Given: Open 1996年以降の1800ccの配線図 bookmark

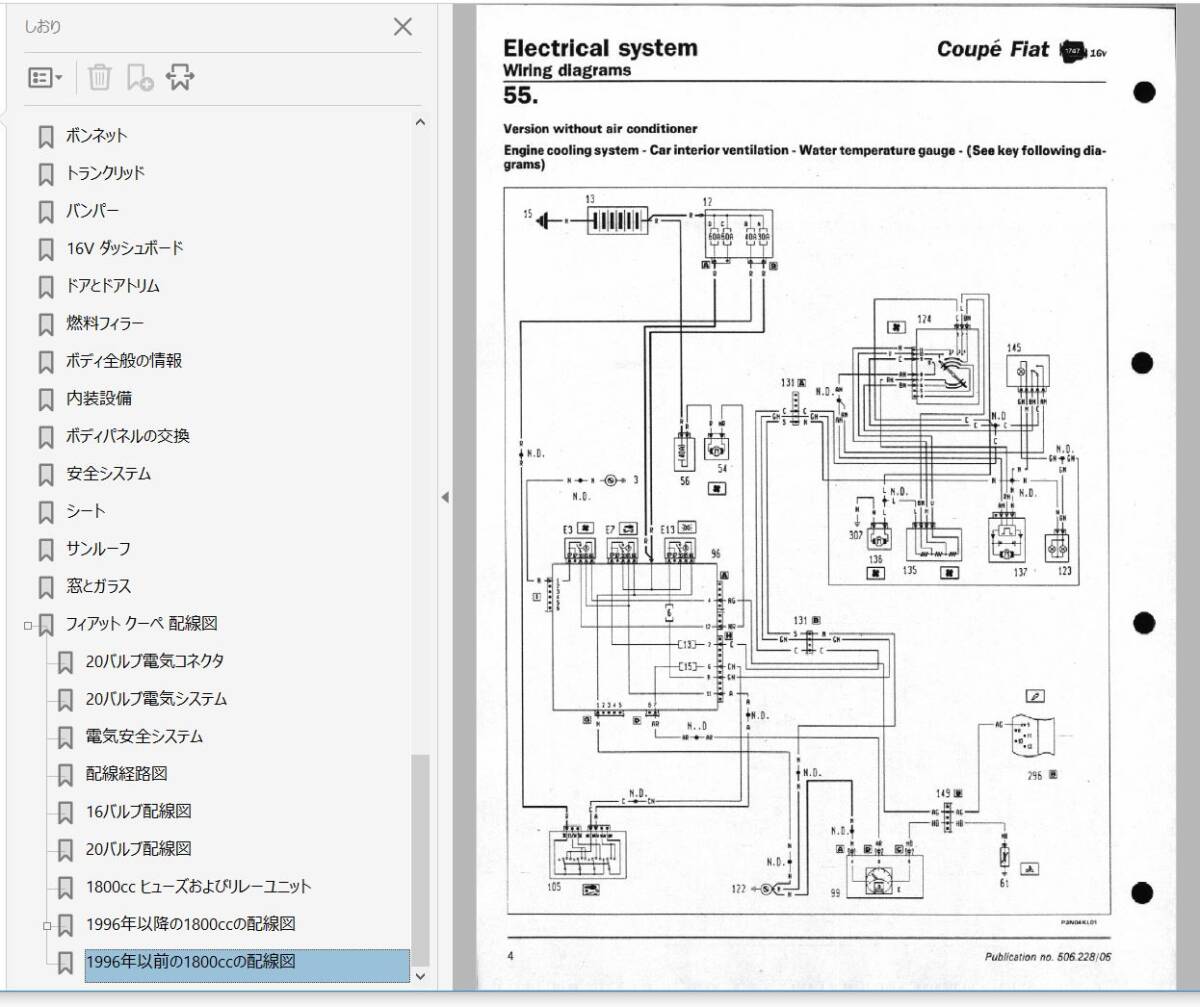Looking at the screenshot, I should [x=190, y=924].
